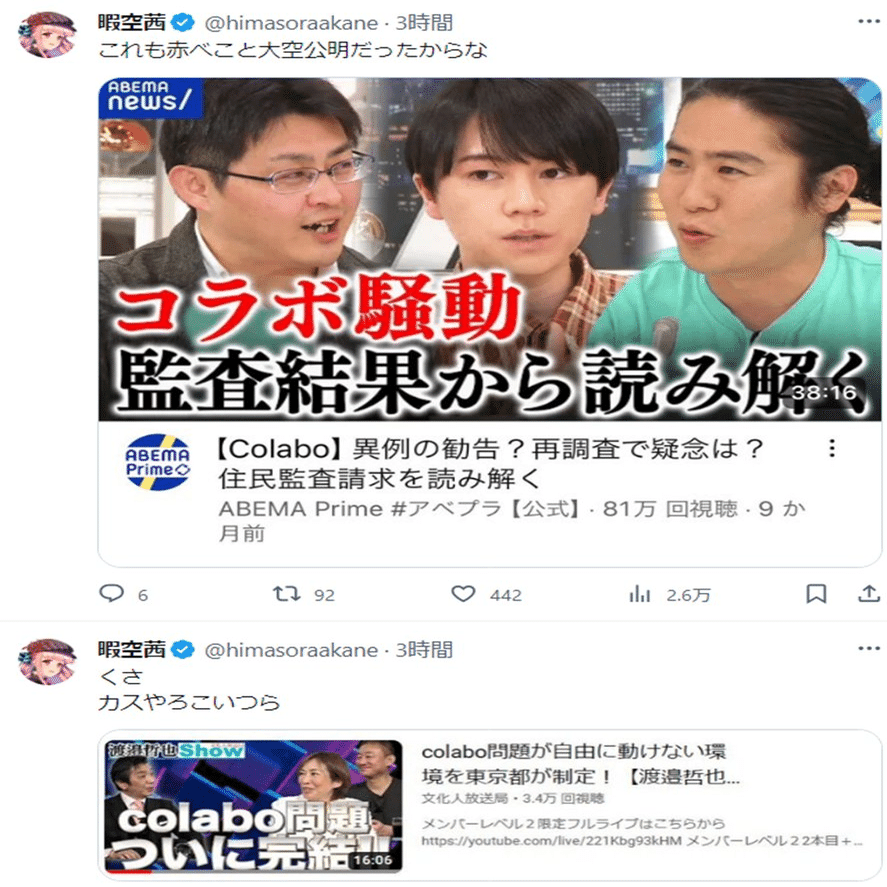Click the 暇空茜 display name on the second tweet
Viewport: 887px width, 887px height.
[132, 649]
